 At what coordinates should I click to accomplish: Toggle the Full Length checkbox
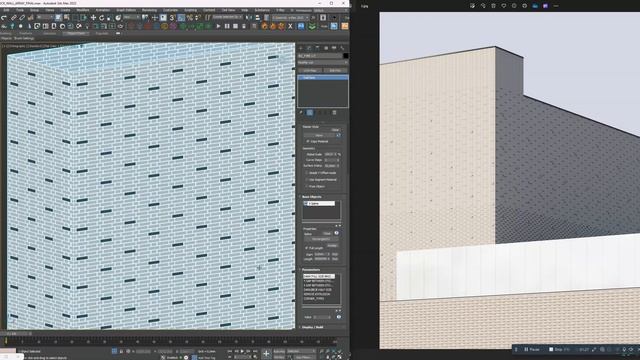coord(307,248)
